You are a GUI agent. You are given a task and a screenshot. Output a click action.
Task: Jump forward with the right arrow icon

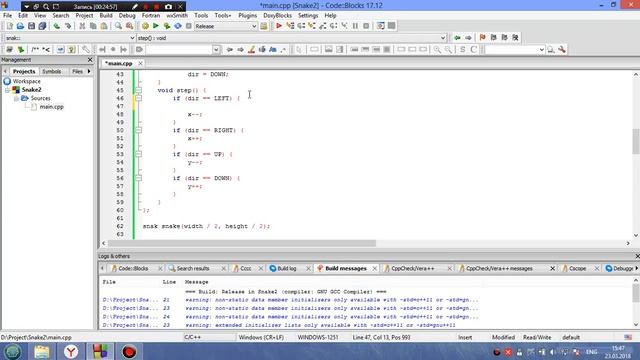468,38
